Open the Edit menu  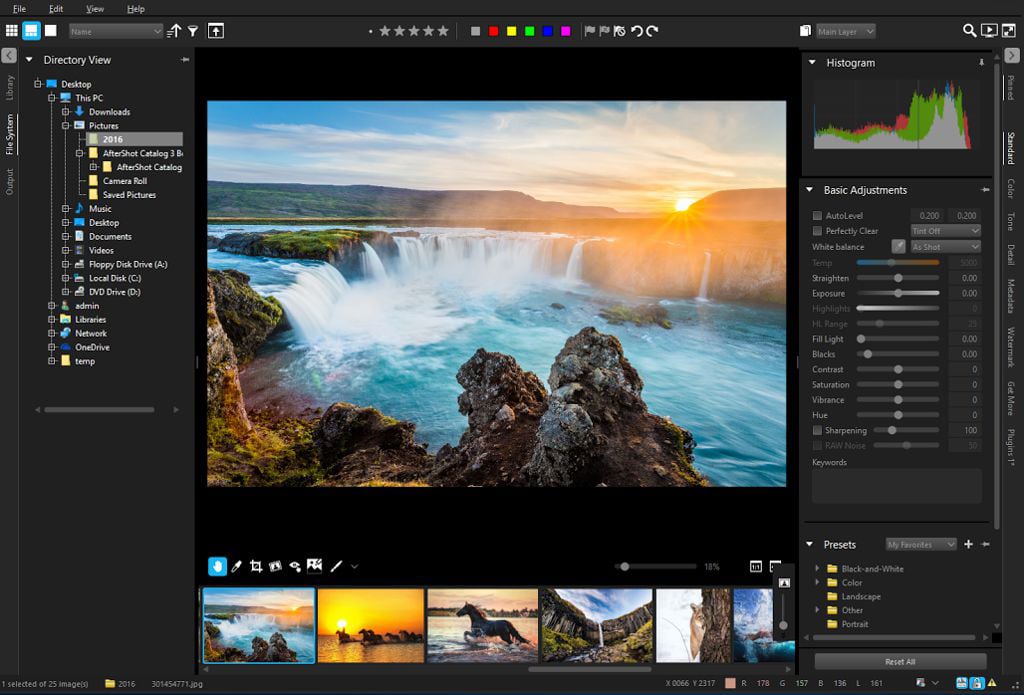[56, 8]
